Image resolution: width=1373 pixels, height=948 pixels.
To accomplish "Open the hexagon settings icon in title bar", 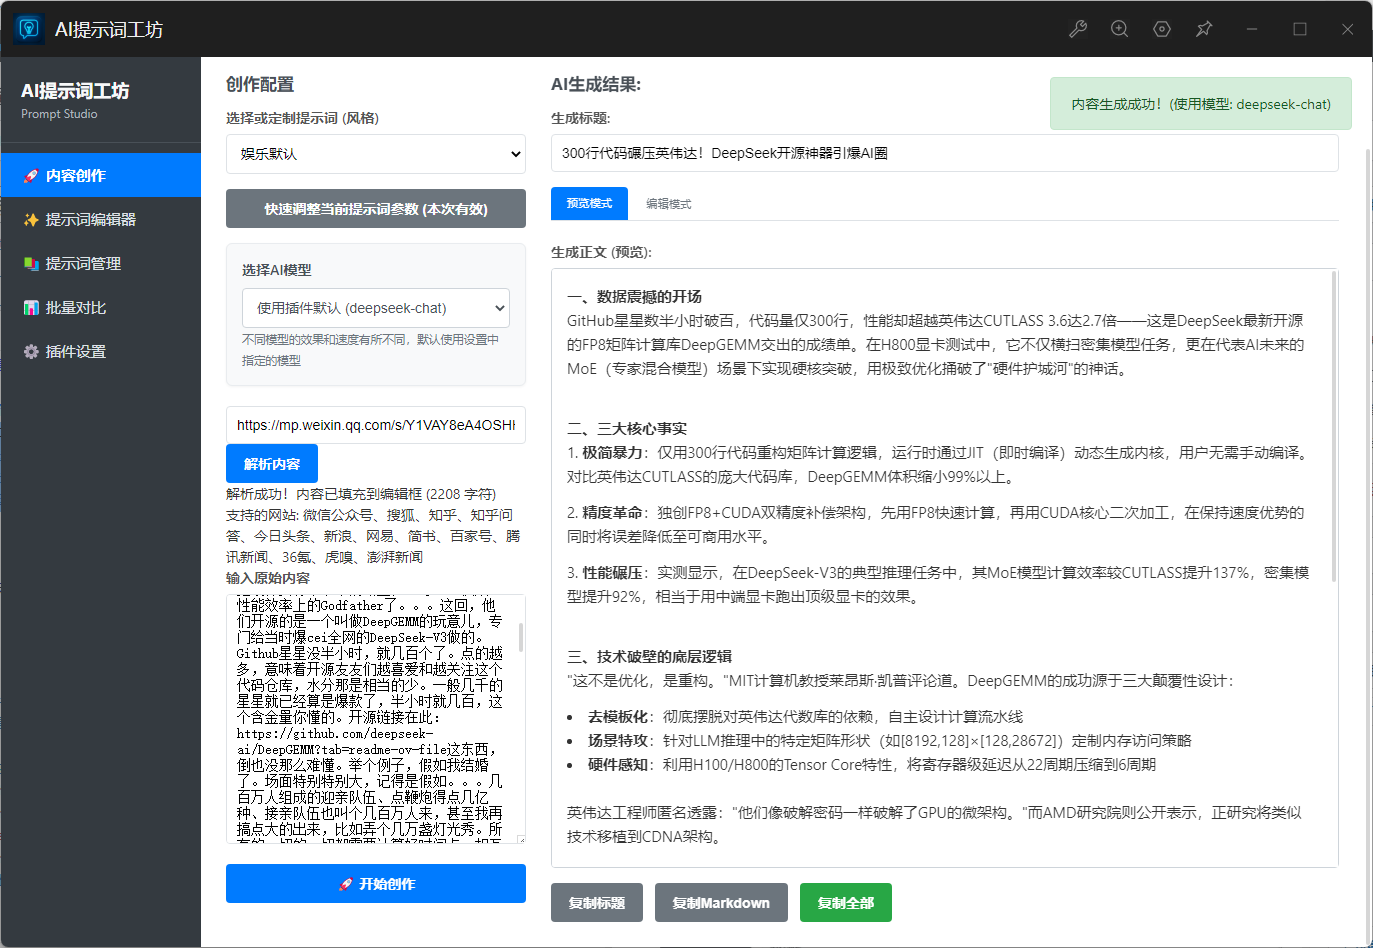I will click(1162, 29).
